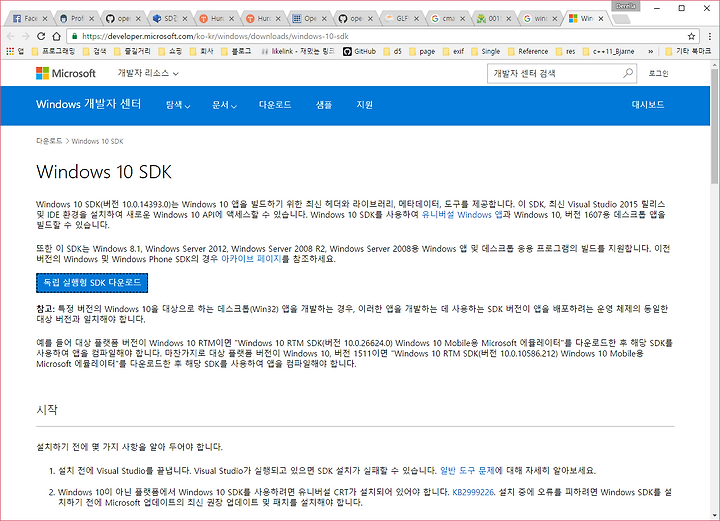
Task: Reload the page with the refresh icon
Action: (41, 36)
